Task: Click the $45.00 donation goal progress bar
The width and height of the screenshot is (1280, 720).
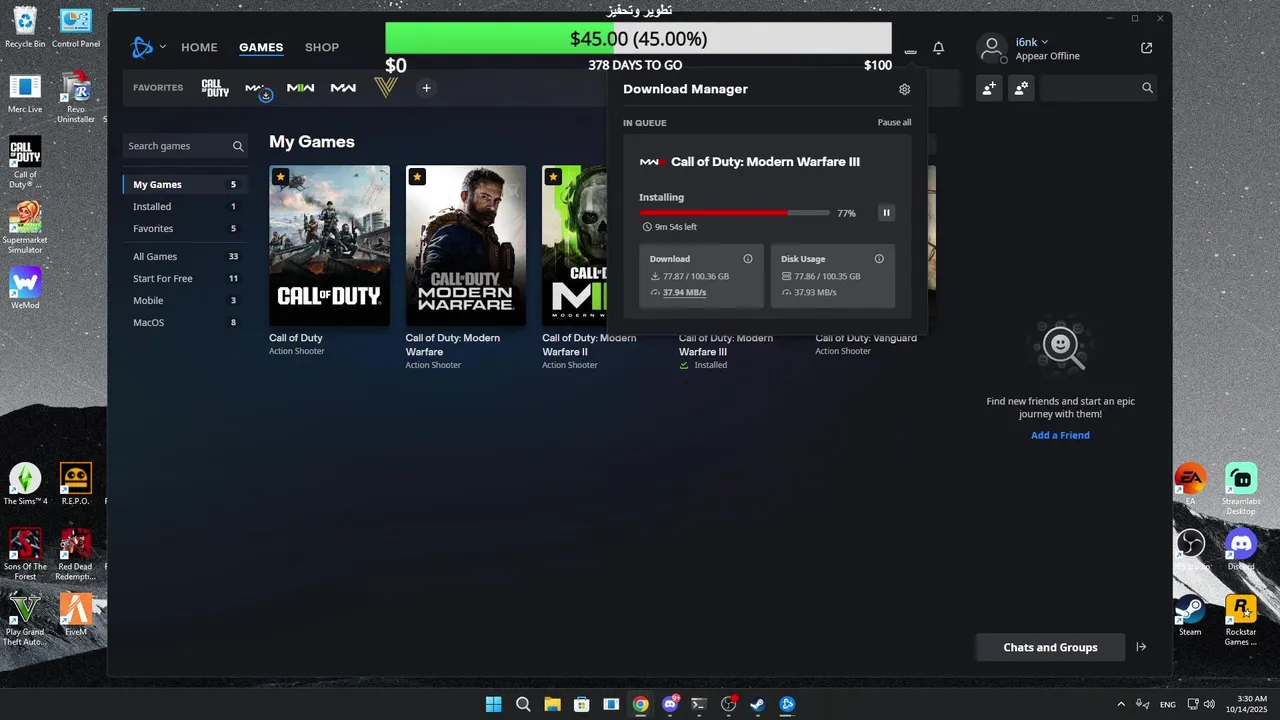Action: click(638, 38)
